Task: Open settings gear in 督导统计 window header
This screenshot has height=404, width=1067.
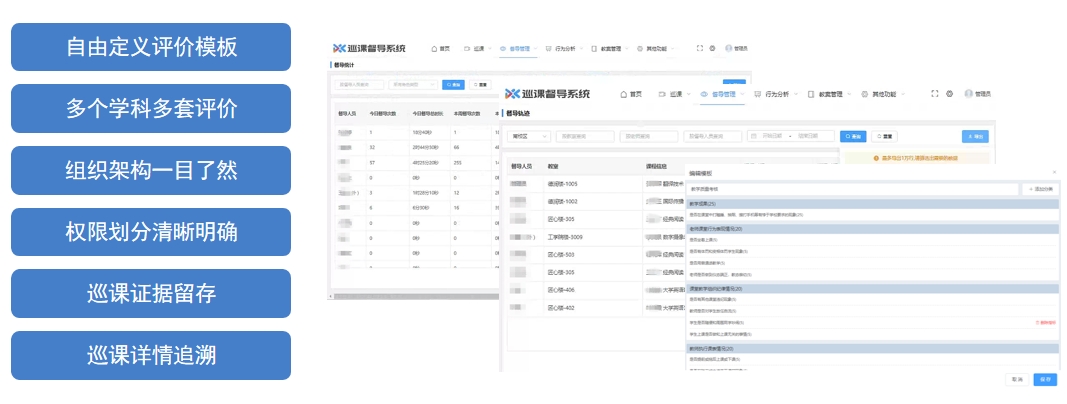Action: (712, 49)
